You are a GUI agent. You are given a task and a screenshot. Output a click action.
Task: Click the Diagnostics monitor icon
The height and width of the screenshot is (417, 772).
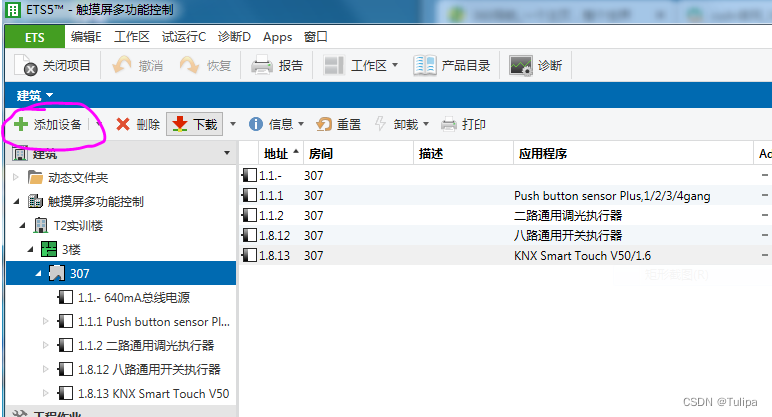(x=520, y=65)
